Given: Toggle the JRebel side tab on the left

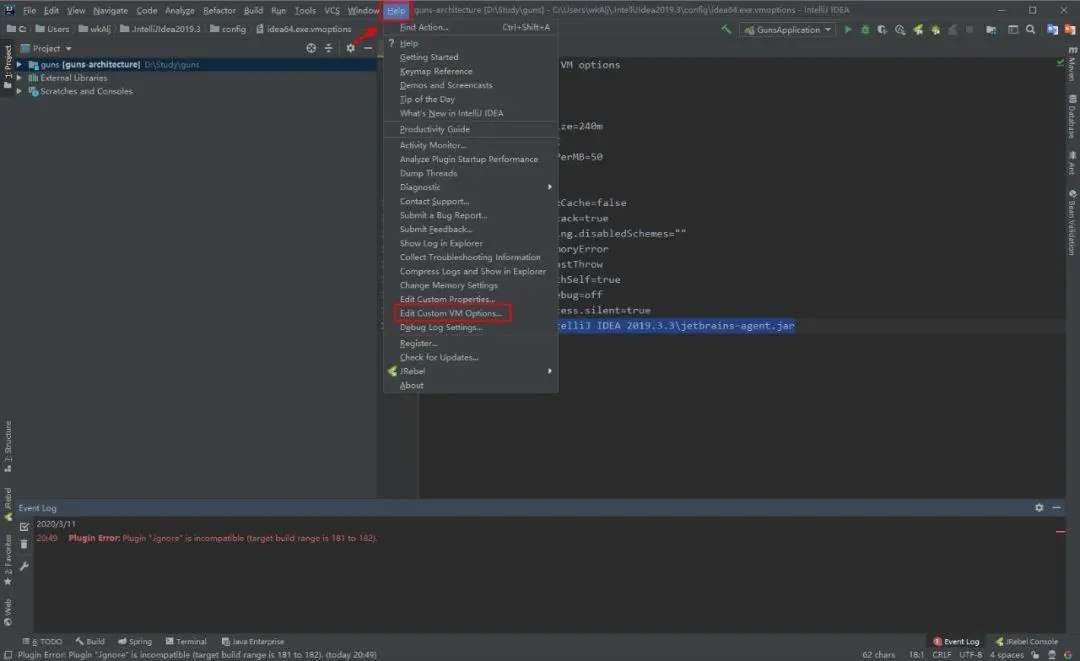Looking at the screenshot, I should point(8,504).
